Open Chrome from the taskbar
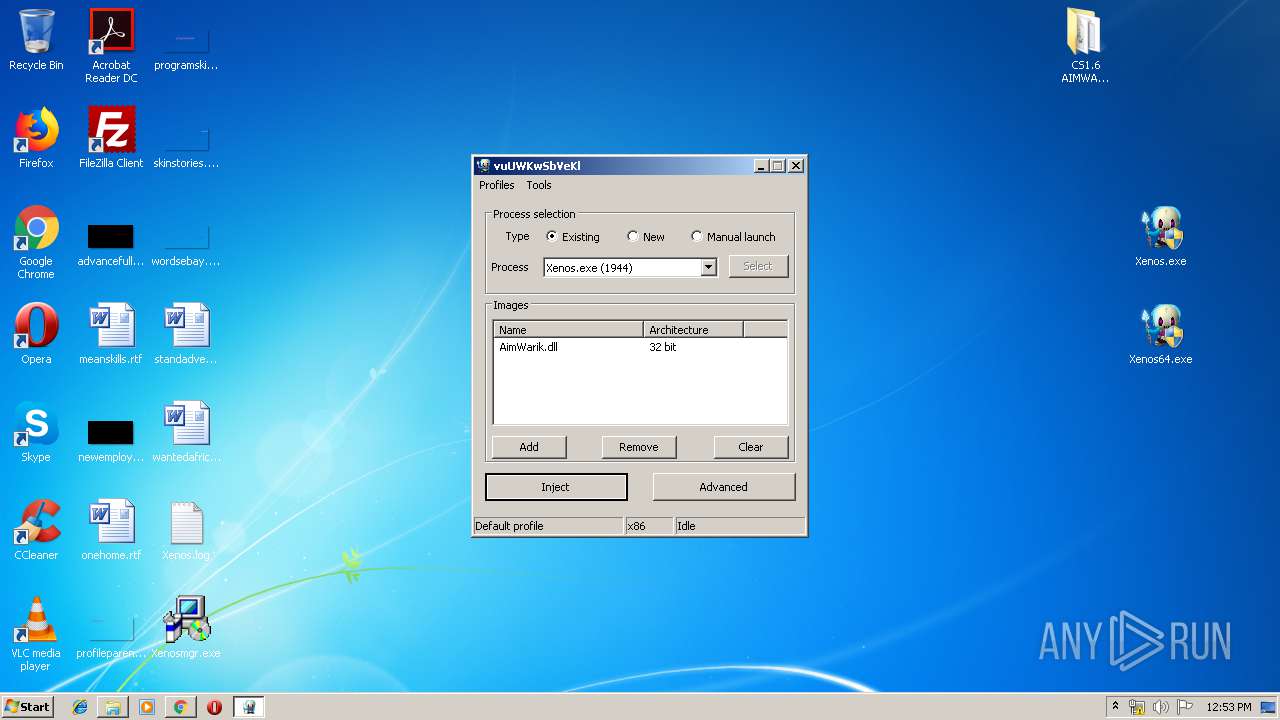The height and width of the screenshot is (720, 1280). (x=180, y=707)
